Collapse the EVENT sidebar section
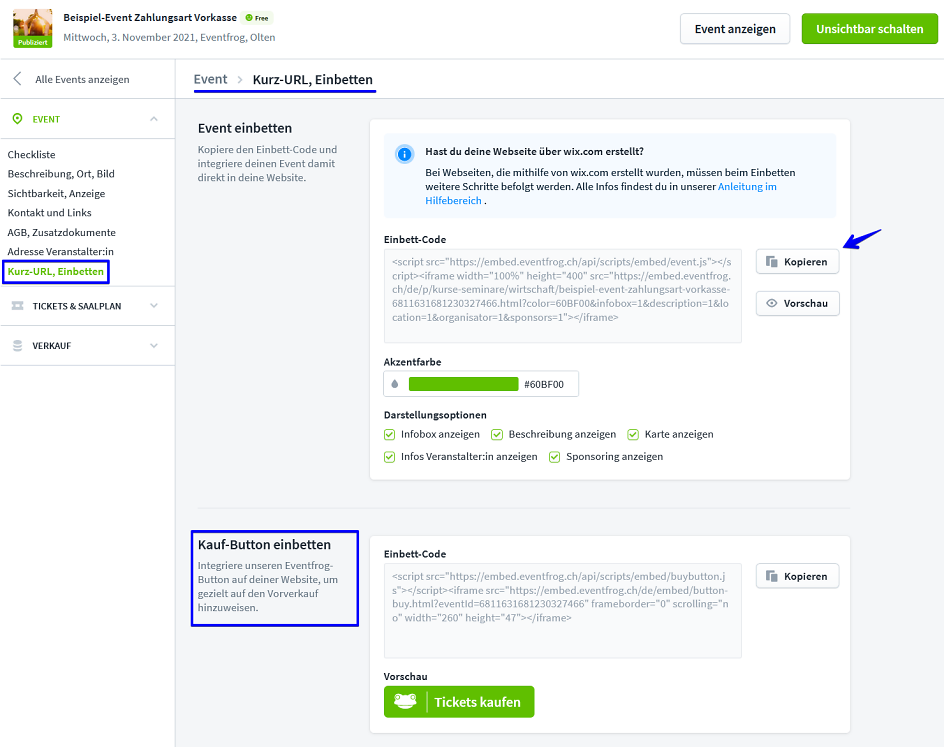Screen dimensions: 944x747 [x=154, y=119]
